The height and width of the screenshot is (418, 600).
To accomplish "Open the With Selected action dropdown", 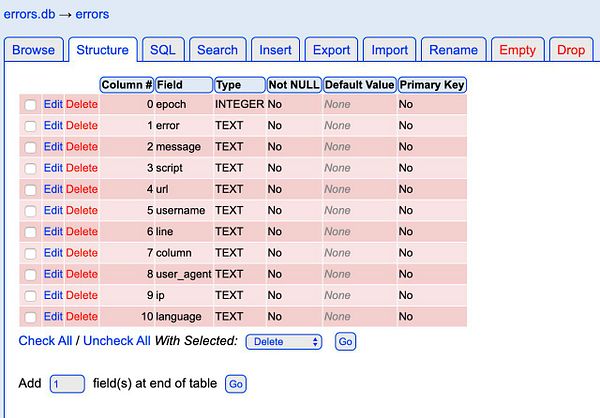I will 284,341.
